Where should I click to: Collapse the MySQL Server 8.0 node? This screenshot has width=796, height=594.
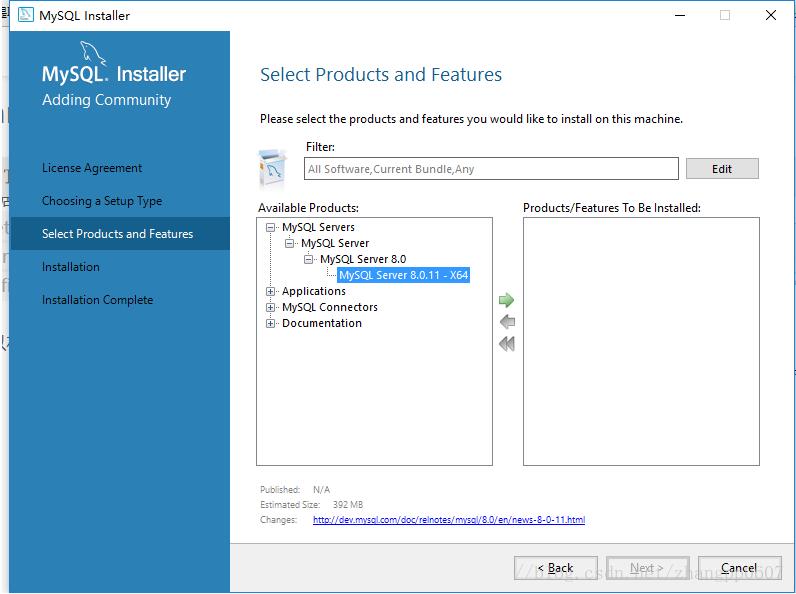[309, 260]
